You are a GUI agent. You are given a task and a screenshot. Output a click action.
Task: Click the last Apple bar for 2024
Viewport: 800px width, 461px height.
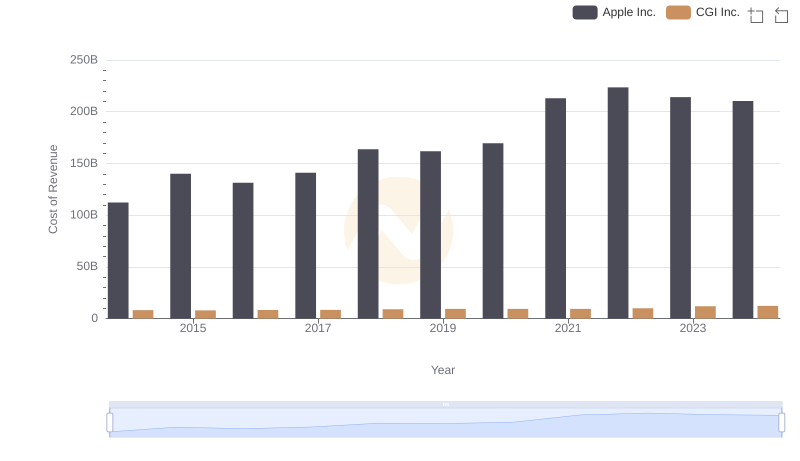pos(743,210)
